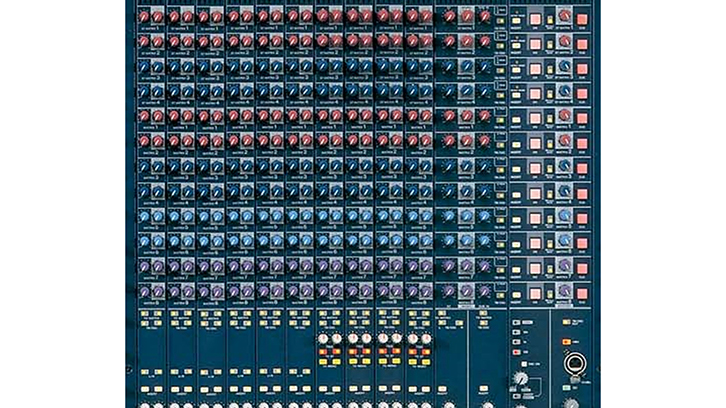Cue the MATRIX 1 output
The height and width of the screenshot is (408, 726).
[x=582, y=119]
